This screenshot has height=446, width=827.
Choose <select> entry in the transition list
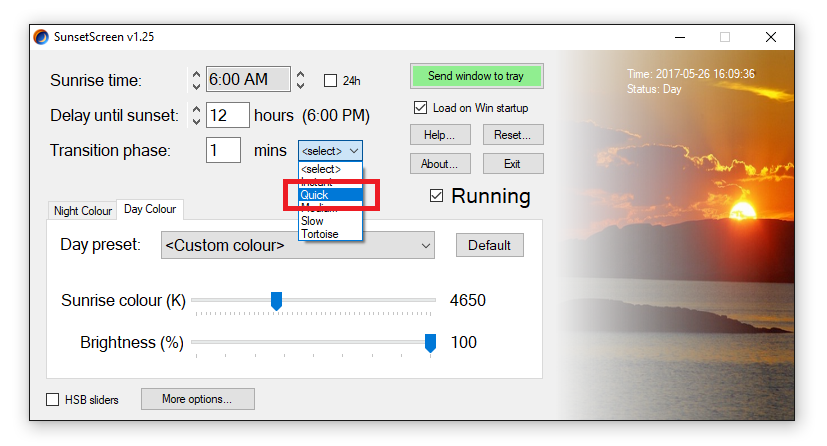pyautogui.click(x=330, y=169)
